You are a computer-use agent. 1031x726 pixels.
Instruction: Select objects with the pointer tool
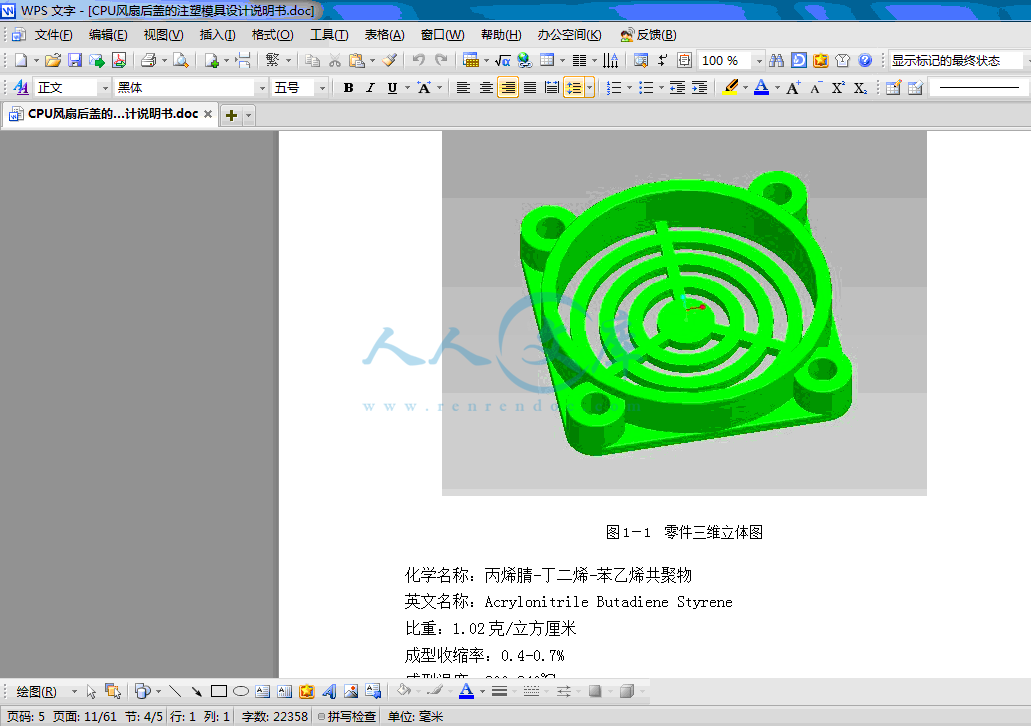pos(91,691)
